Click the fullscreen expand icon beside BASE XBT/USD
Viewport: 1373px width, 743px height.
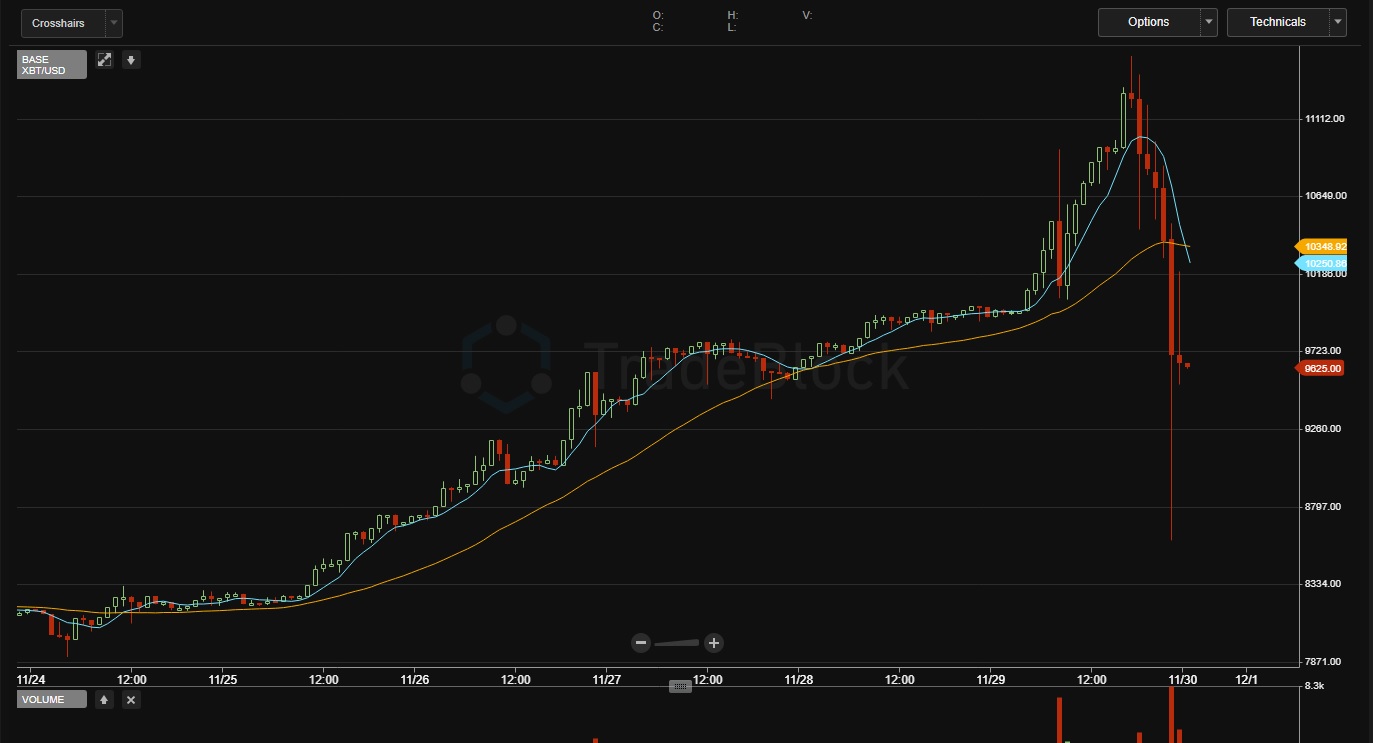(105, 60)
